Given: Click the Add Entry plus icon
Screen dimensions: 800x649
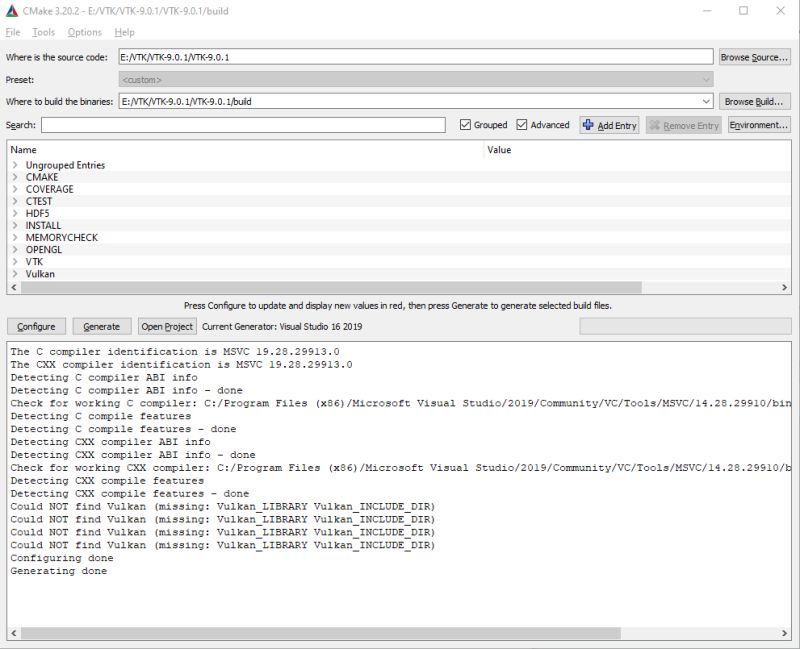Looking at the screenshot, I should pos(589,123).
